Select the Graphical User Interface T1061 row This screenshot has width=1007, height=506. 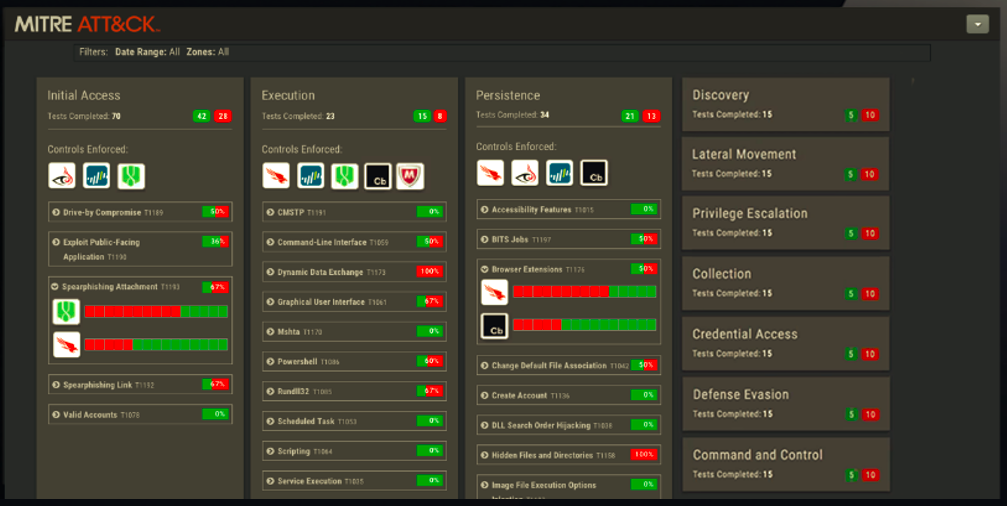355,302
